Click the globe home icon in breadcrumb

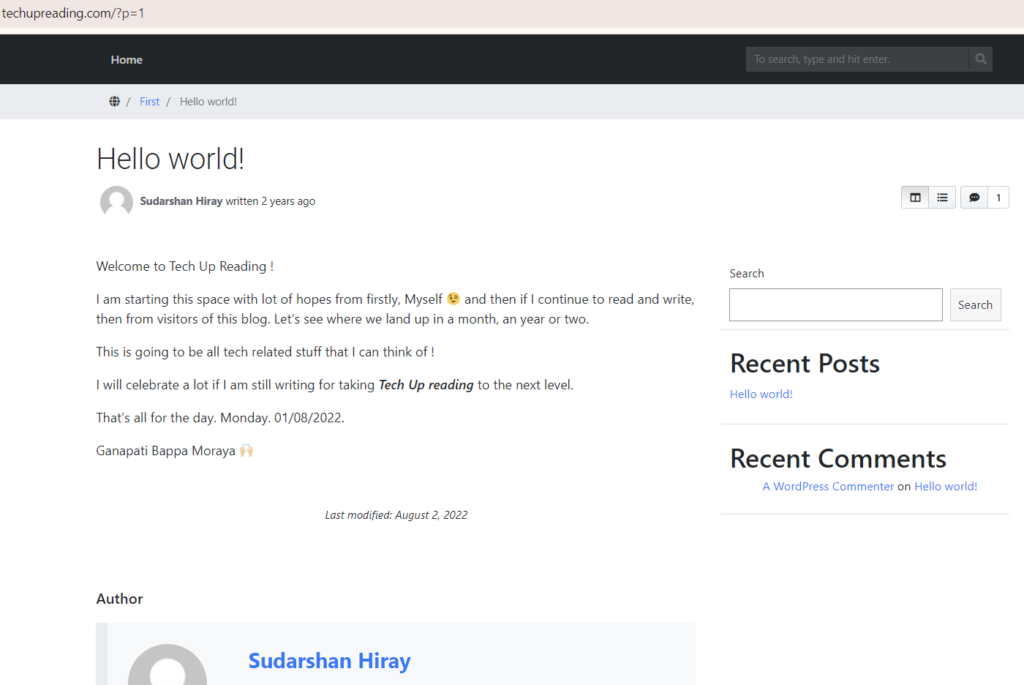point(114,101)
